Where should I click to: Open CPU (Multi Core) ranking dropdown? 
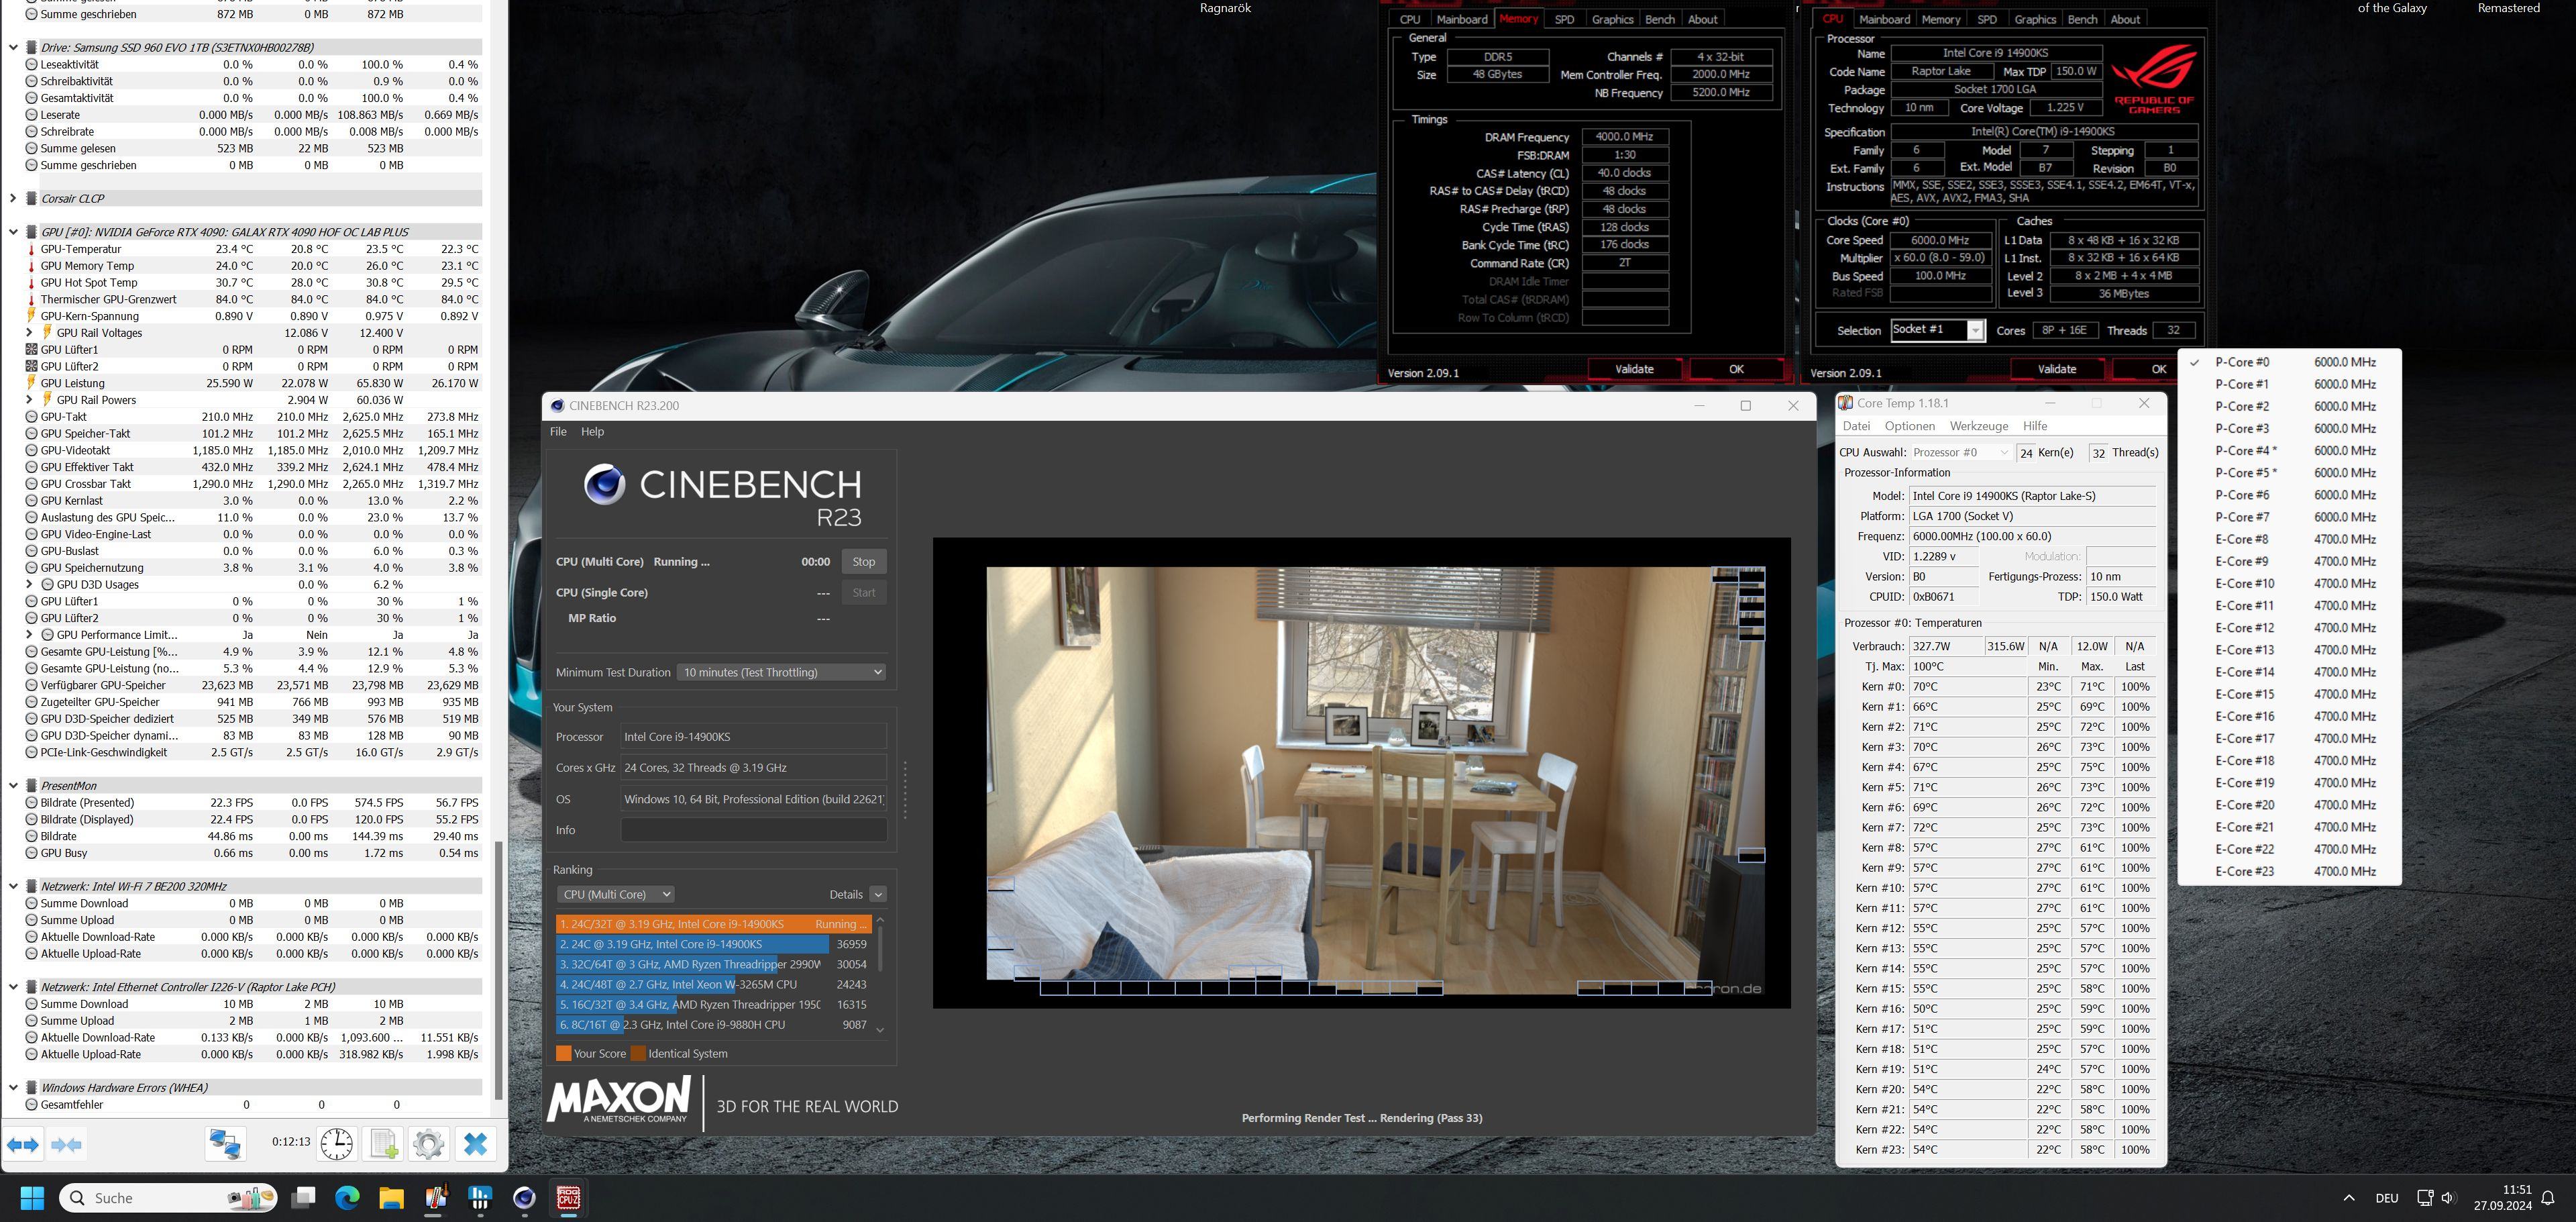(x=615, y=894)
